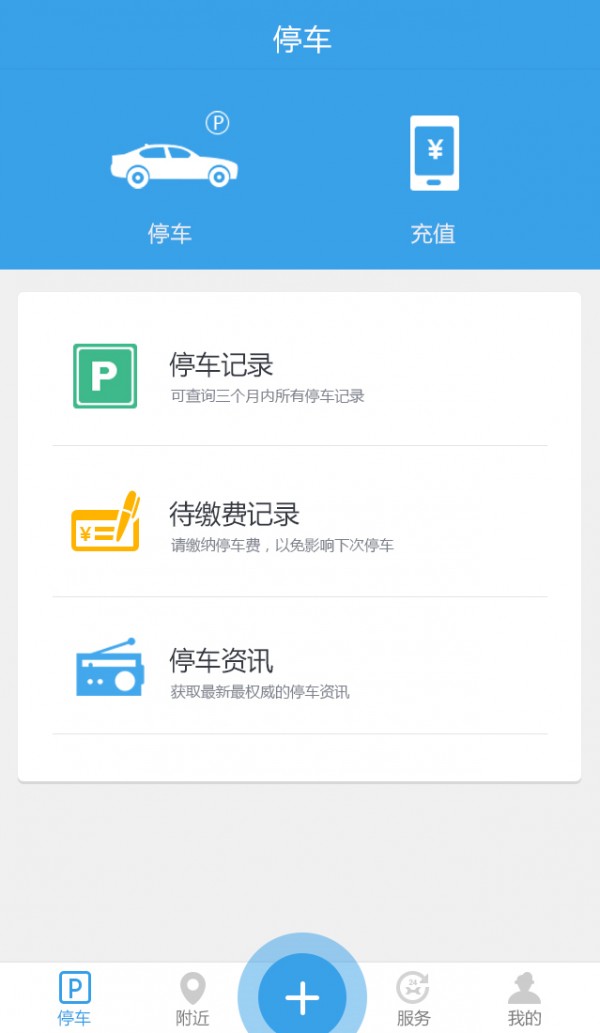Open 待缴费记录 title in the list
This screenshot has width=600, height=1033.
(234, 515)
